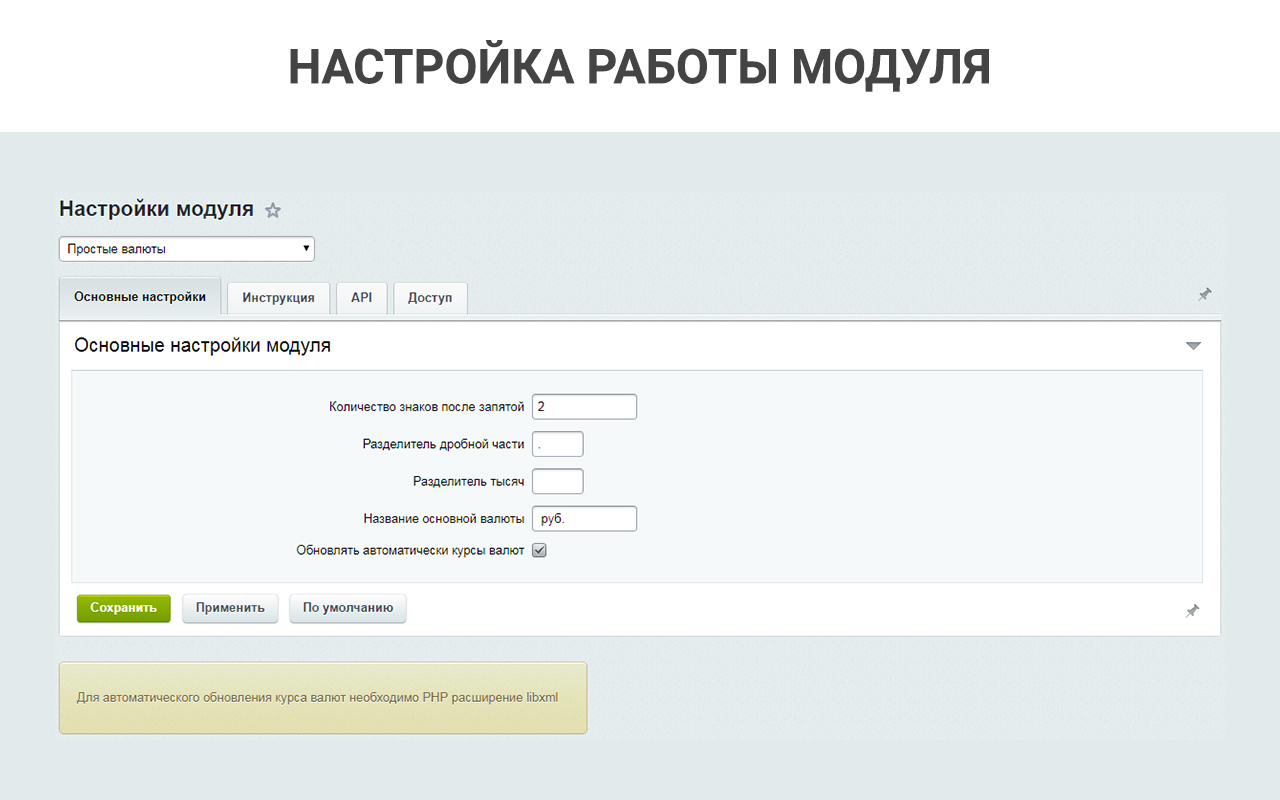This screenshot has height=800, width=1280.
Task: Open the Простые валюты module dropdown
Action: click(x=187, y=249)
